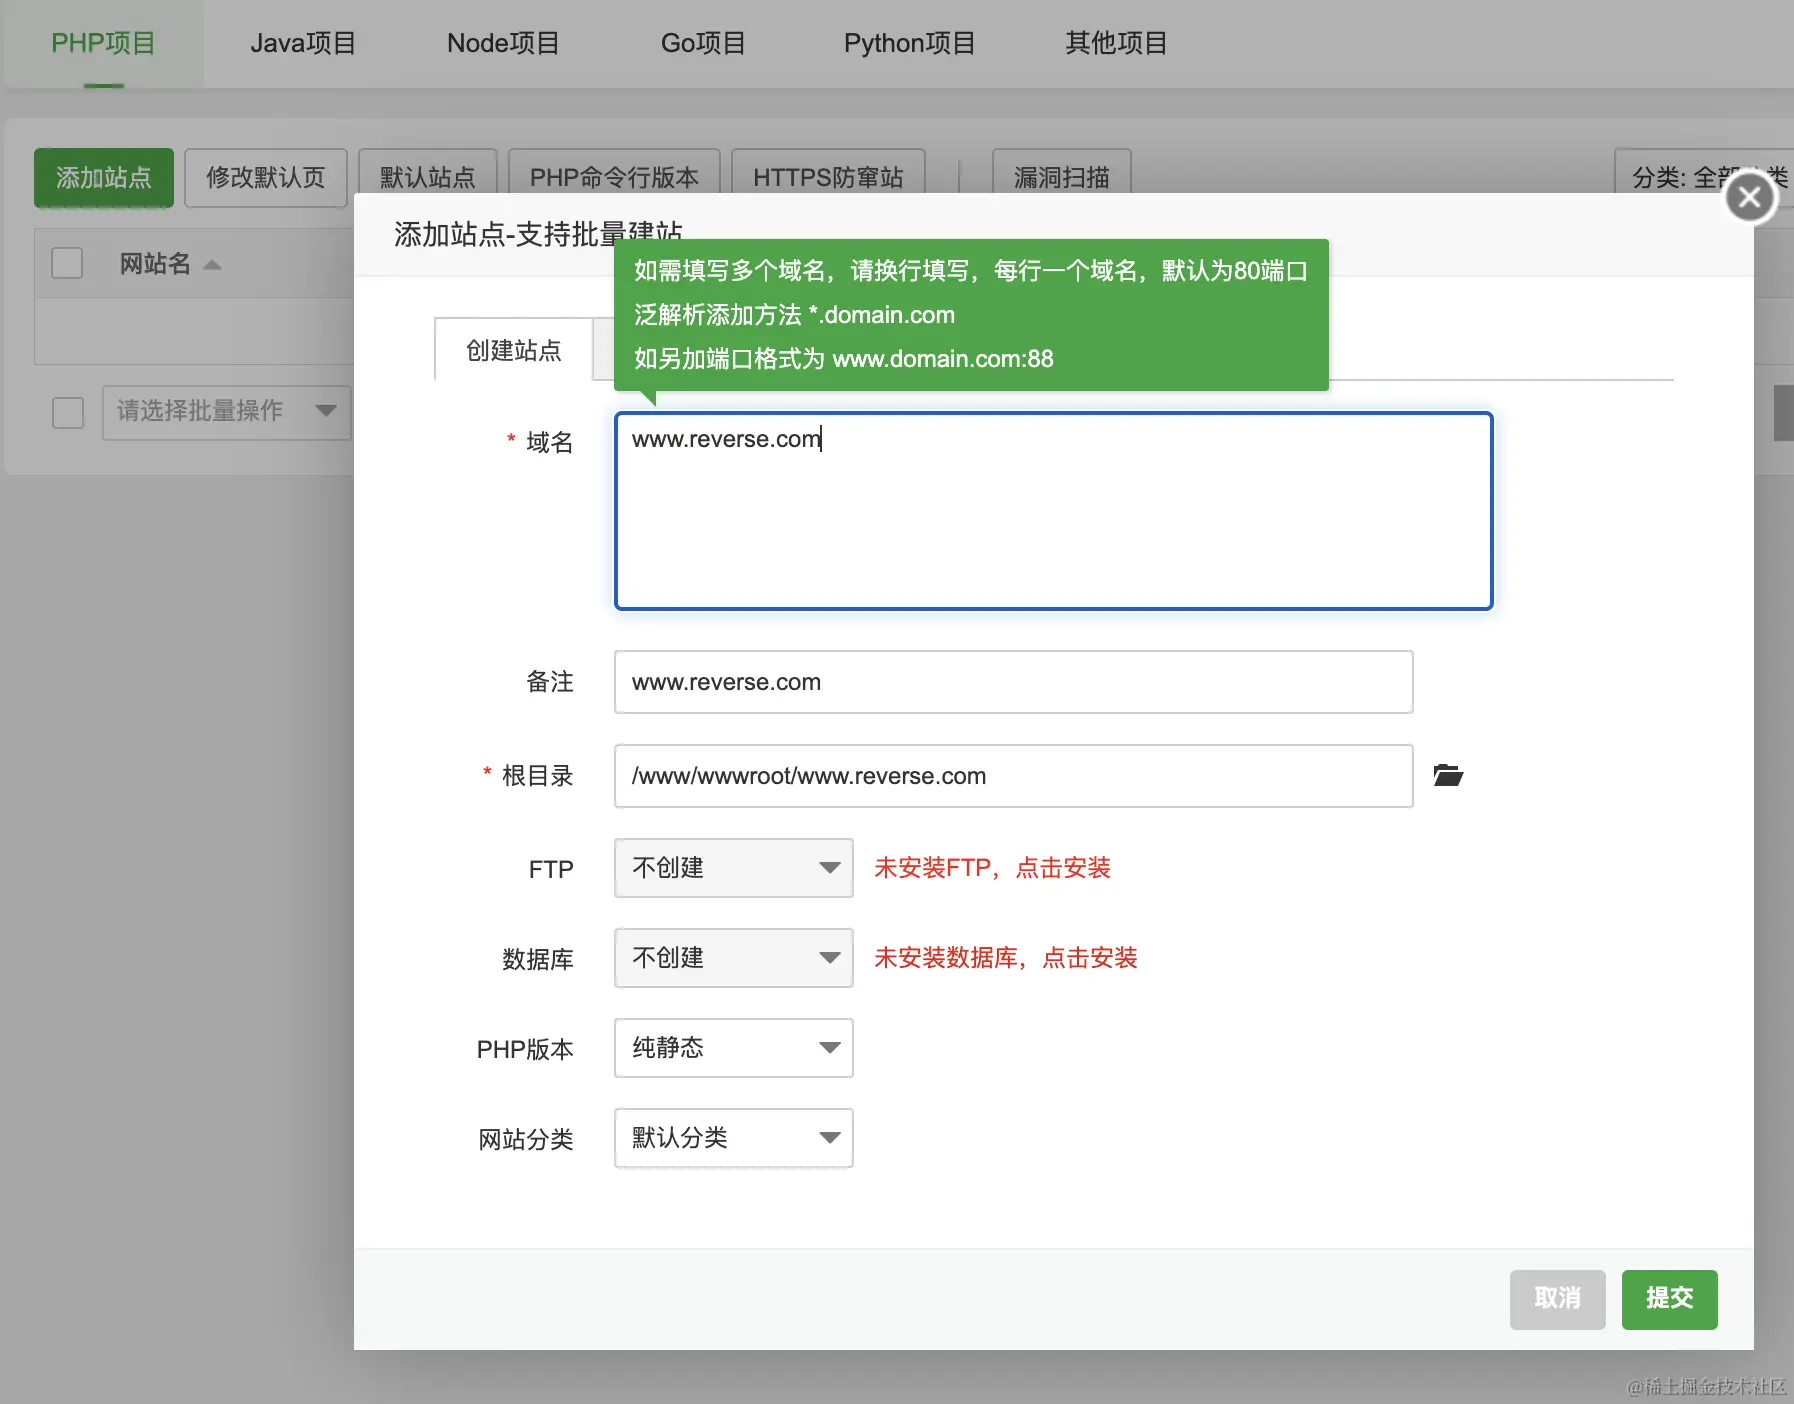The height and width of the screenshot is (1404, 1794).
Task: Open the 请选择批量操作 dropdown
Action: pos(227,412)
